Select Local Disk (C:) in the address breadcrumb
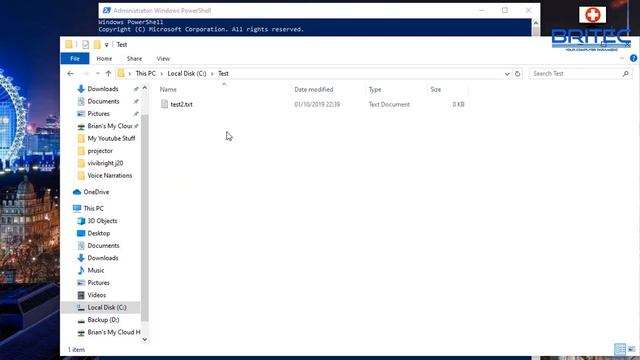This screenshot has height=360, width=640. (187, 73)
